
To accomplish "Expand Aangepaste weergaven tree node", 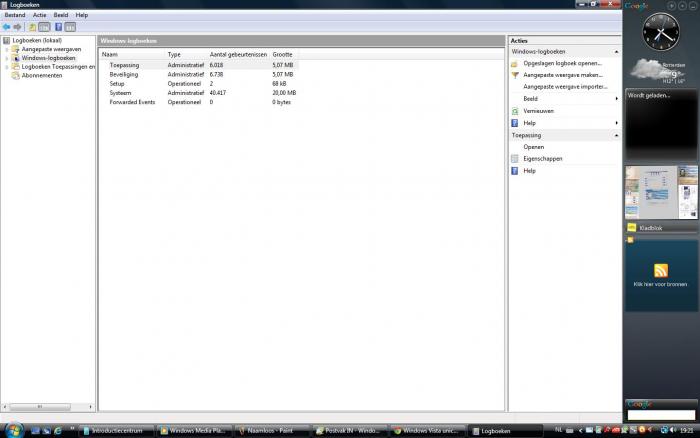I will (7, 50).
